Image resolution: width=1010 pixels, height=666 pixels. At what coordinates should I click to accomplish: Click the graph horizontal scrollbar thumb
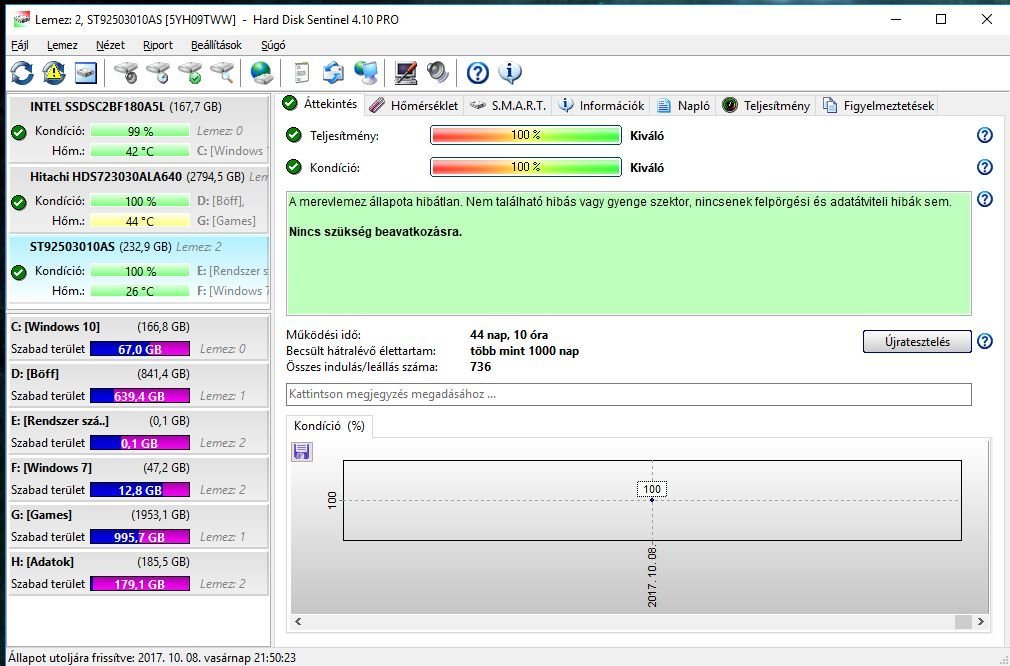tap(963, 622)
